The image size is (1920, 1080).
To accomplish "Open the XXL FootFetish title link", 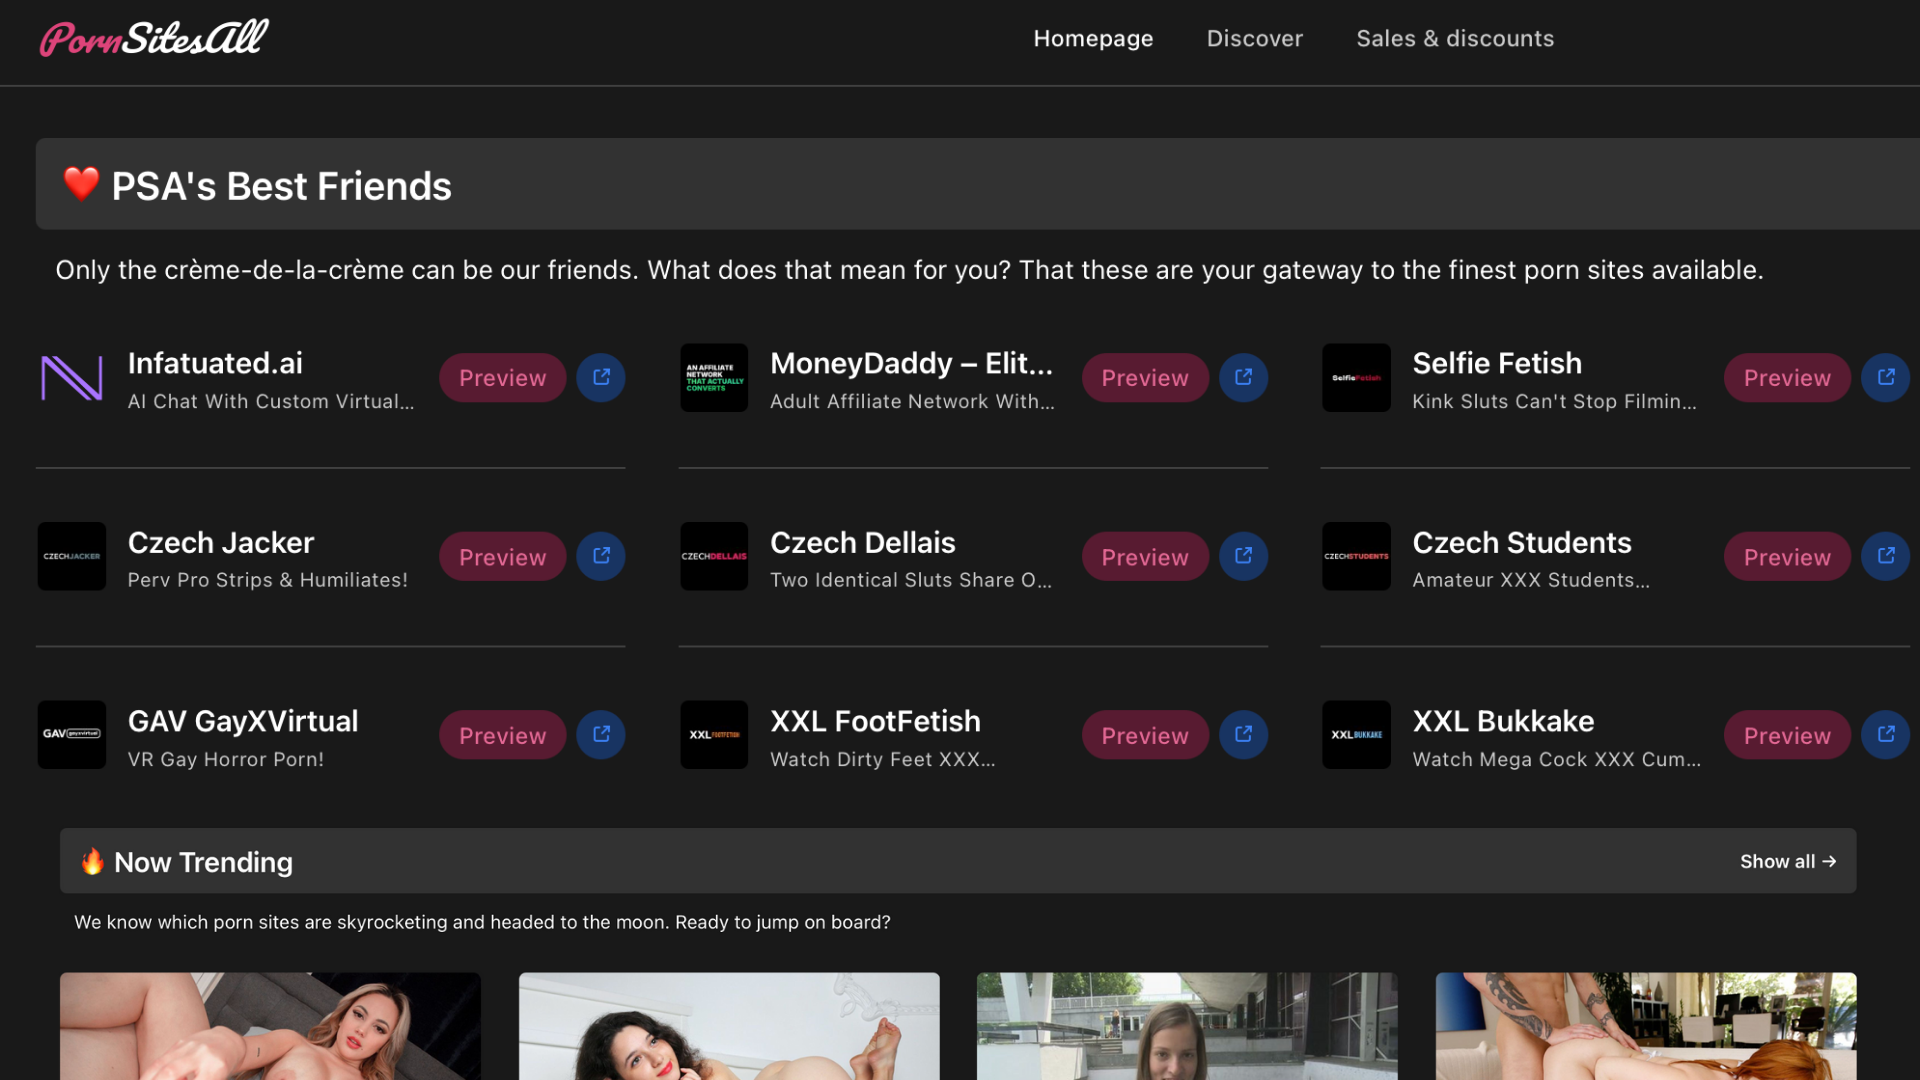I will [x=875, y=721].
